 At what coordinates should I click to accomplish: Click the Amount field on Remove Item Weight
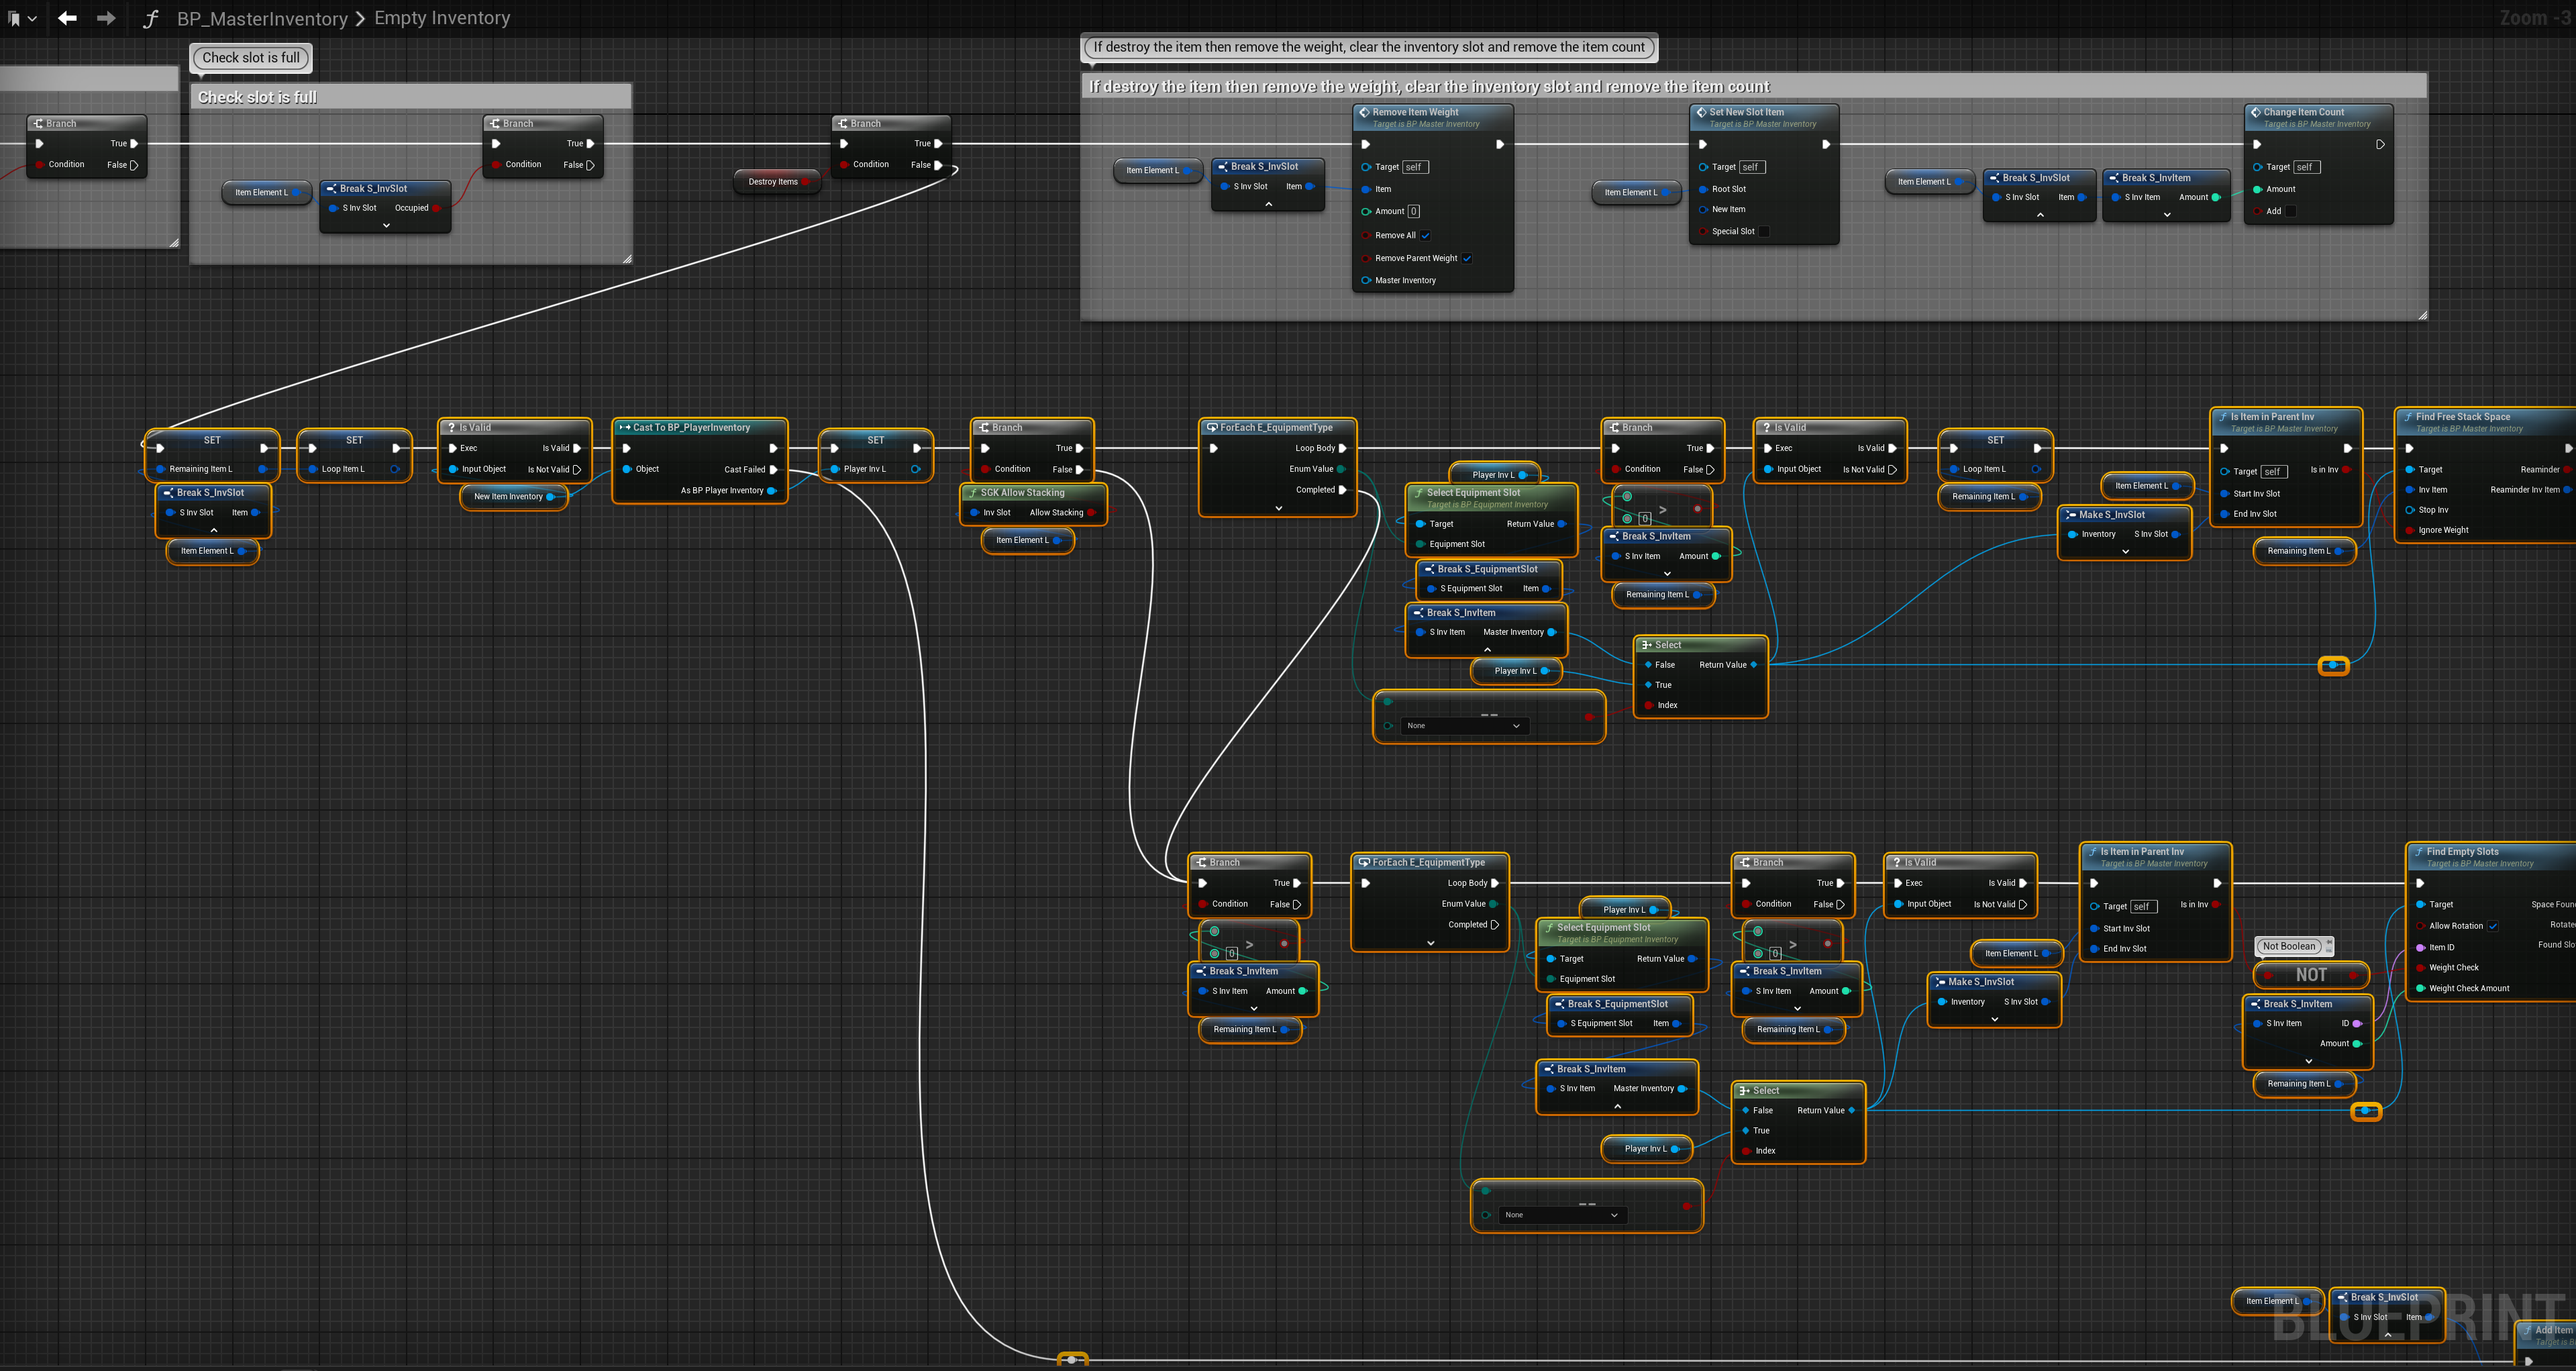(x=1413, y=211)
